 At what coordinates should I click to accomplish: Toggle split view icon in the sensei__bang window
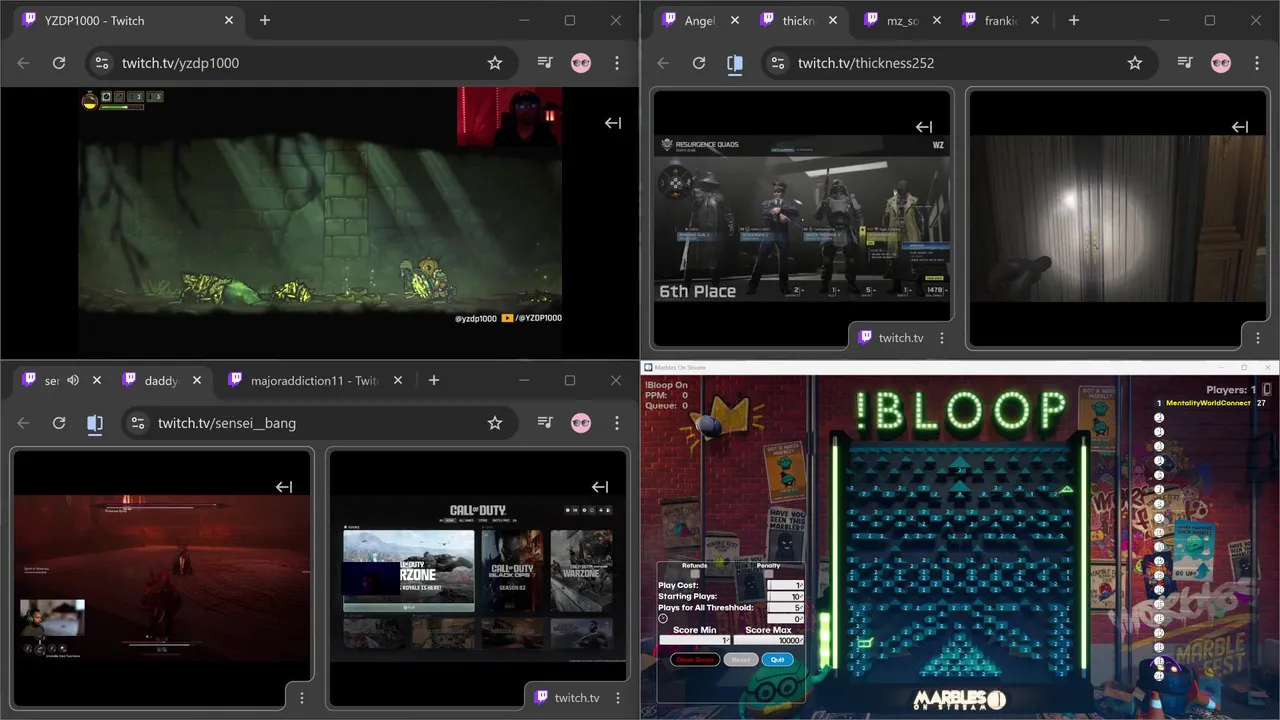[95, 423]
